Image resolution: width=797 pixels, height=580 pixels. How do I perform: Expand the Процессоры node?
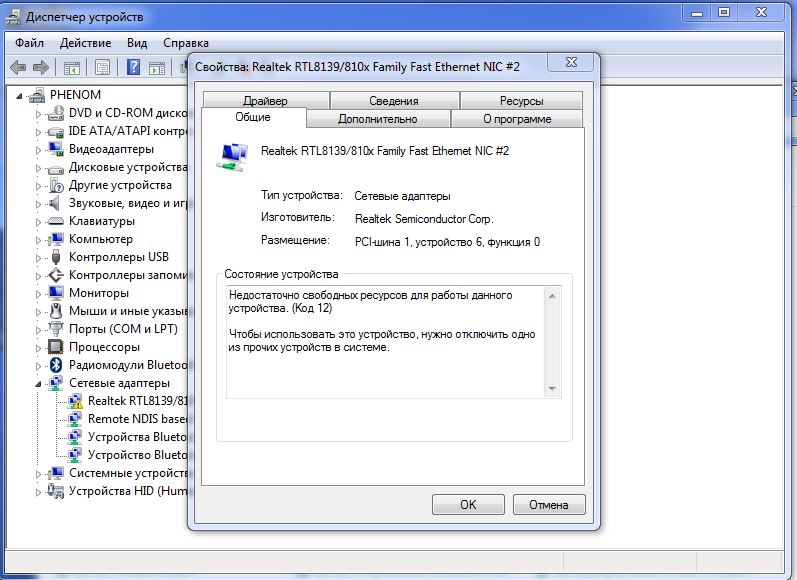pos(38,348)
